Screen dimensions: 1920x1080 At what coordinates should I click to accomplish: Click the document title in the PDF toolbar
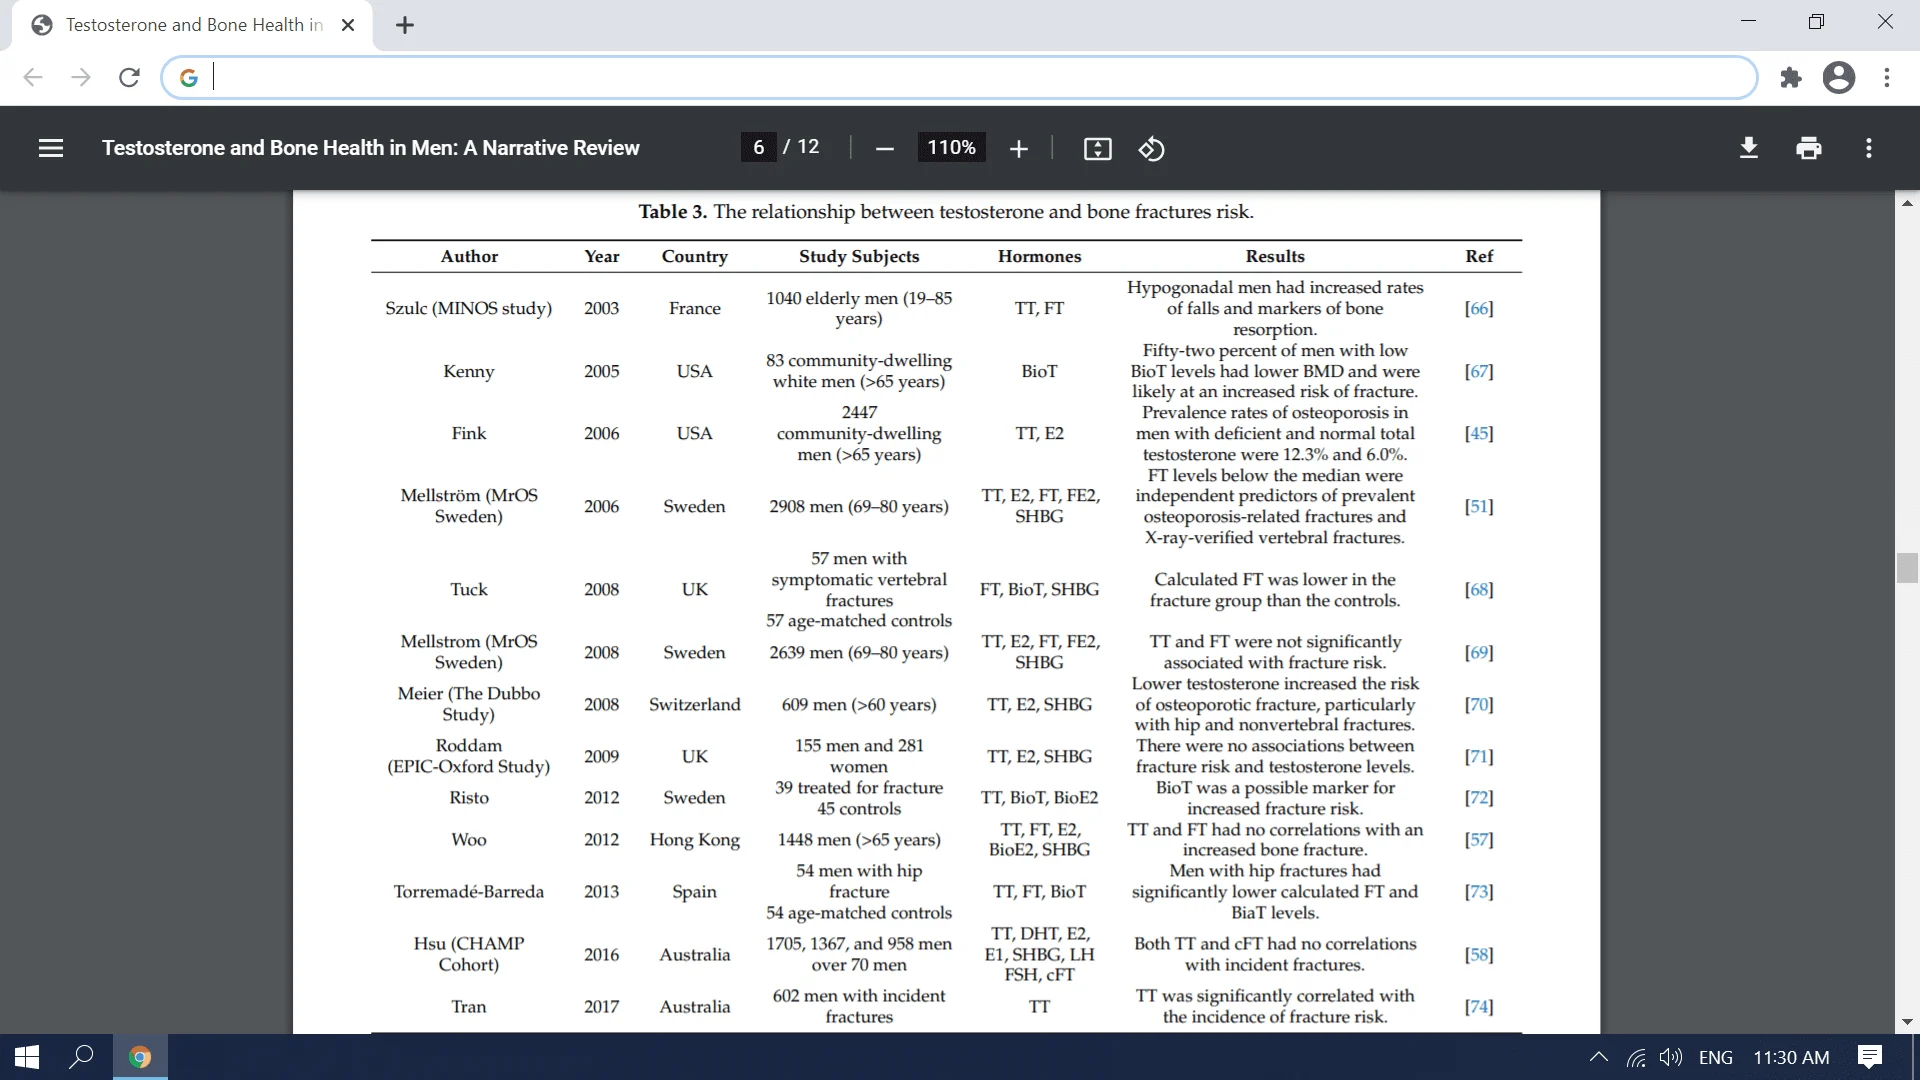pyautogui.click(x=370, y=148)
